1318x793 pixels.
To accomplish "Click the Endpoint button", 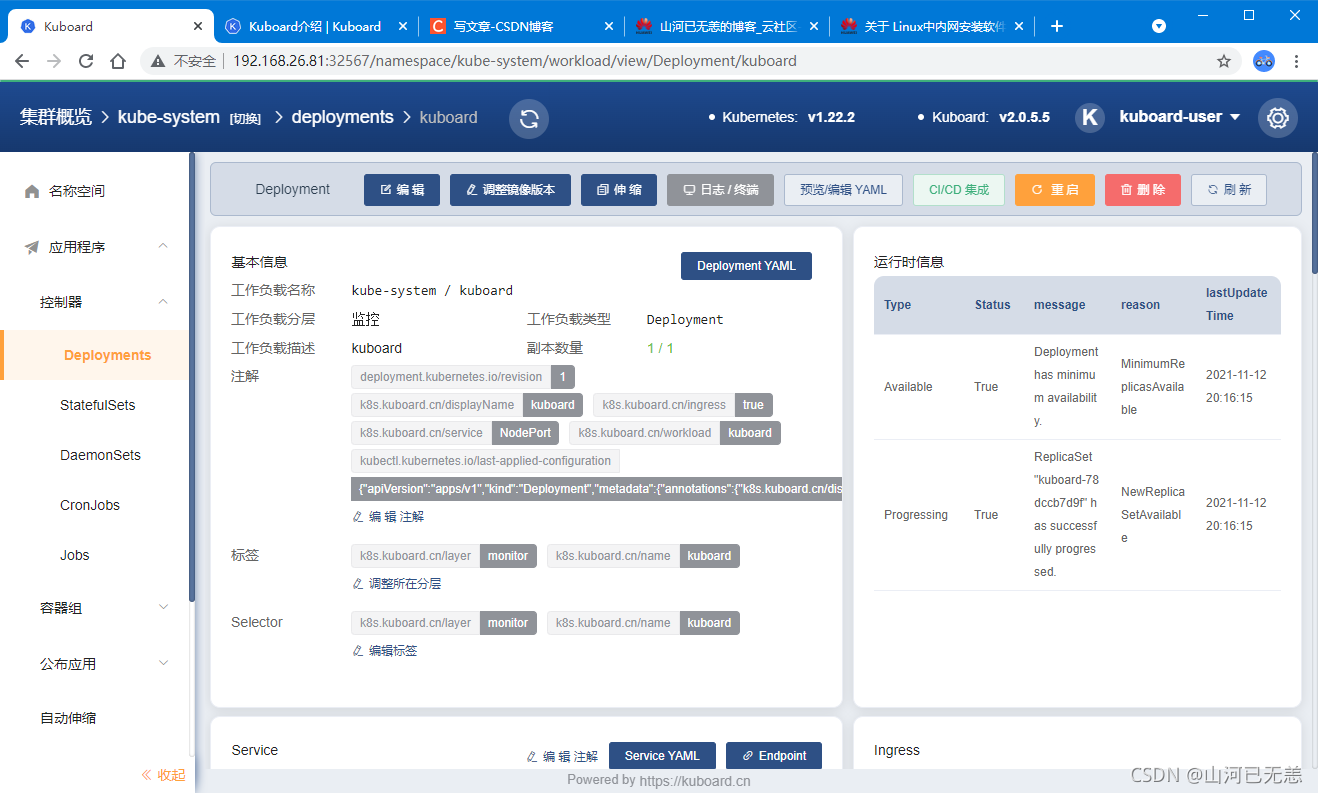I will tap(774, 756).
